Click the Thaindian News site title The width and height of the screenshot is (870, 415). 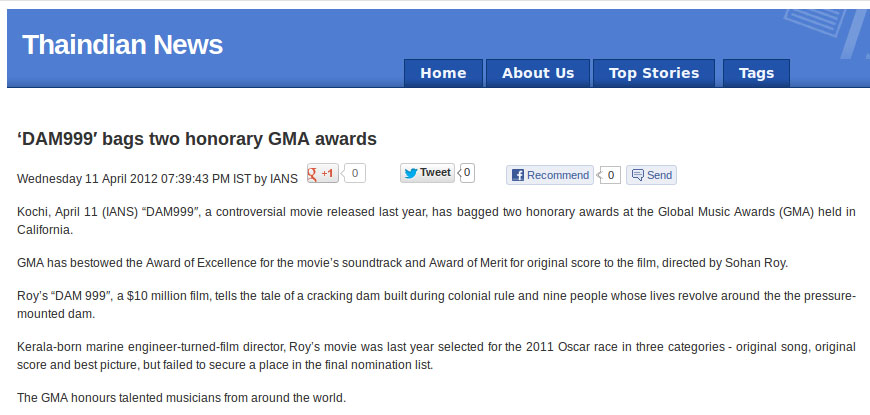[x=122, y=45]
